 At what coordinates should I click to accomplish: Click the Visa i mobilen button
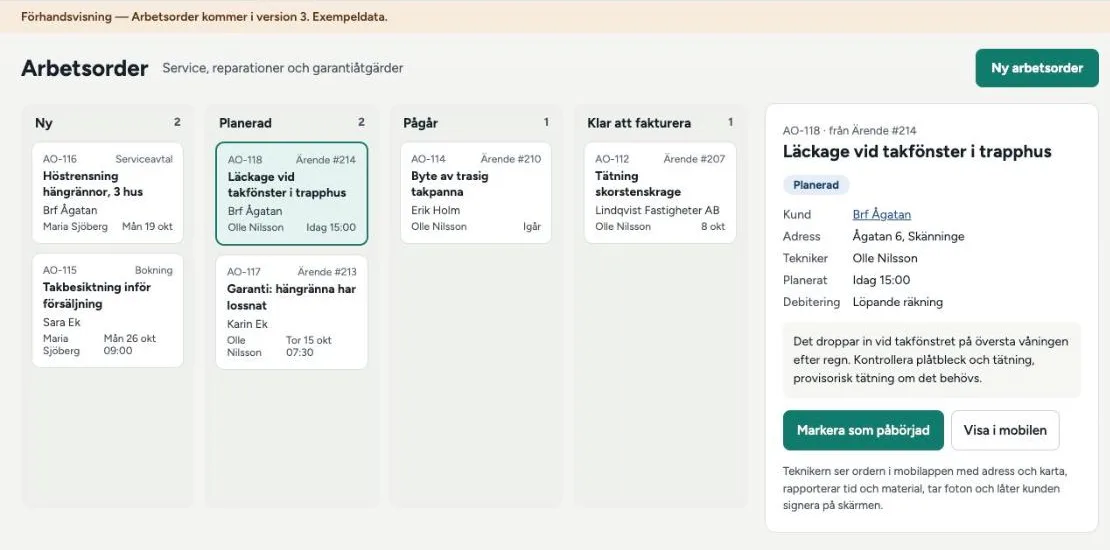coord(1005,430)
